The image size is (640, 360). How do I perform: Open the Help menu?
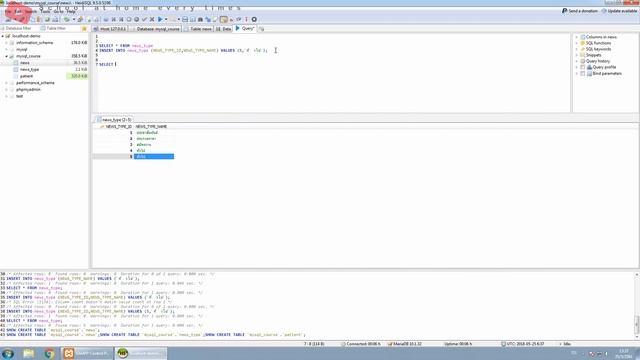(71, 11)
